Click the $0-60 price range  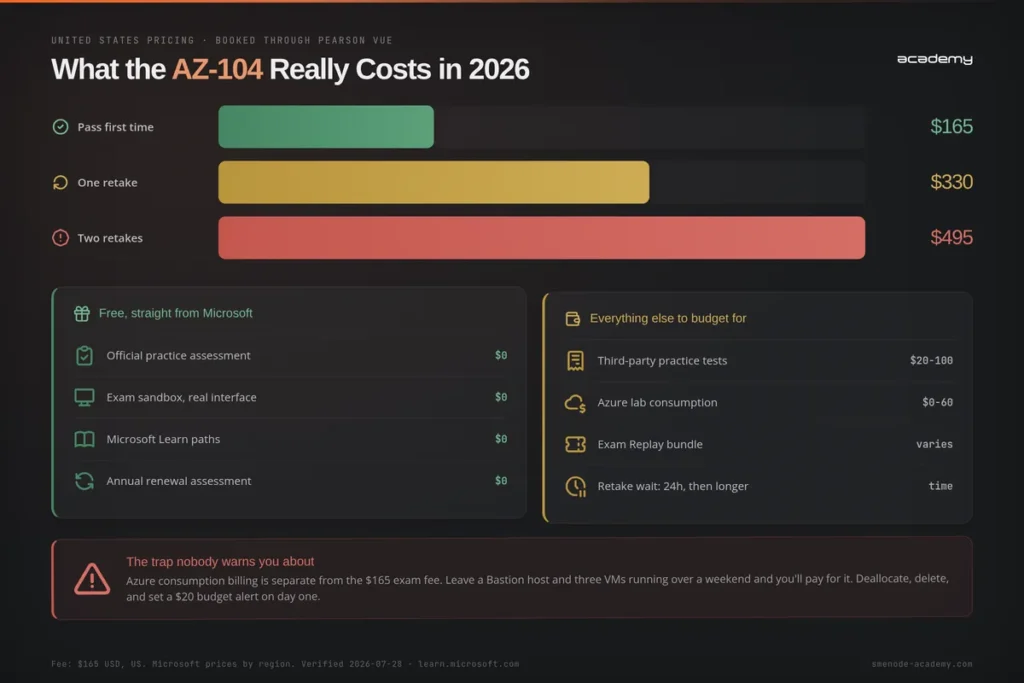pos(938,402)
